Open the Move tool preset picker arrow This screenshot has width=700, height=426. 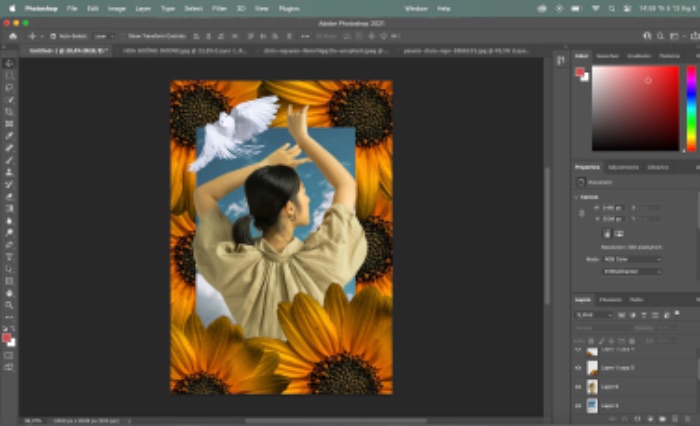coord(42,36)
